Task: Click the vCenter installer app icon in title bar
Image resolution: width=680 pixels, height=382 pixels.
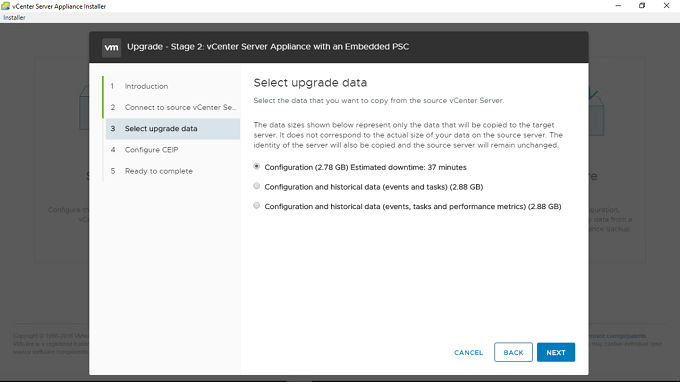Action: click(x=5, y=6)
